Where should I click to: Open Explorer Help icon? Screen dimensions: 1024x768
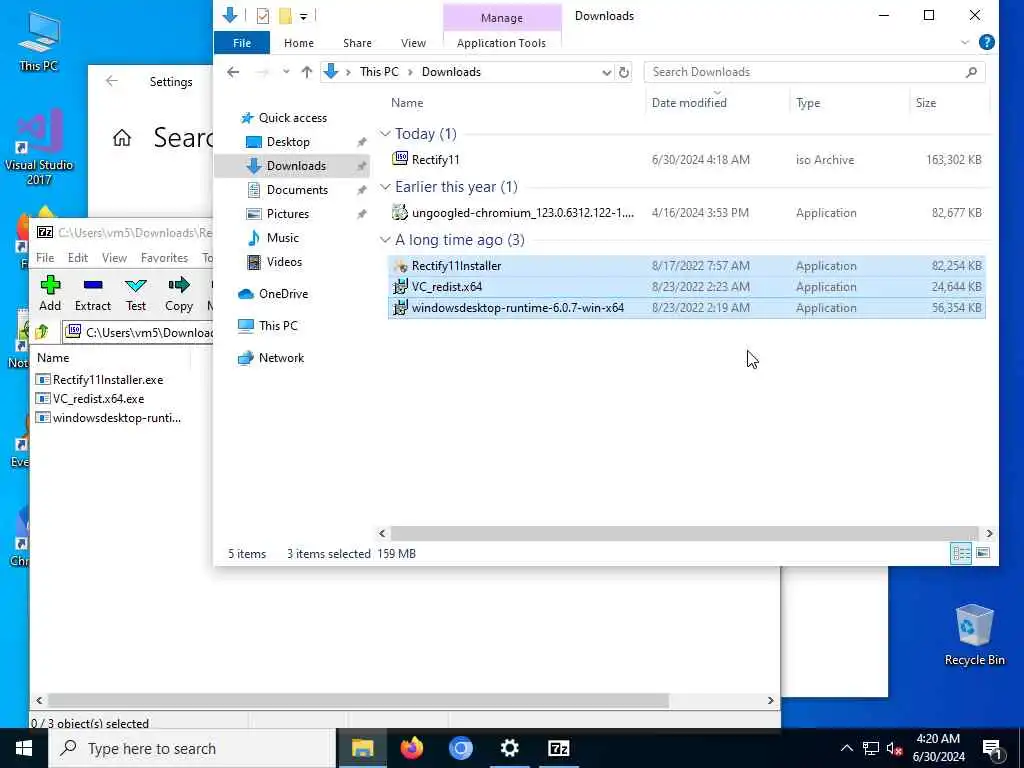pos(986,42)
